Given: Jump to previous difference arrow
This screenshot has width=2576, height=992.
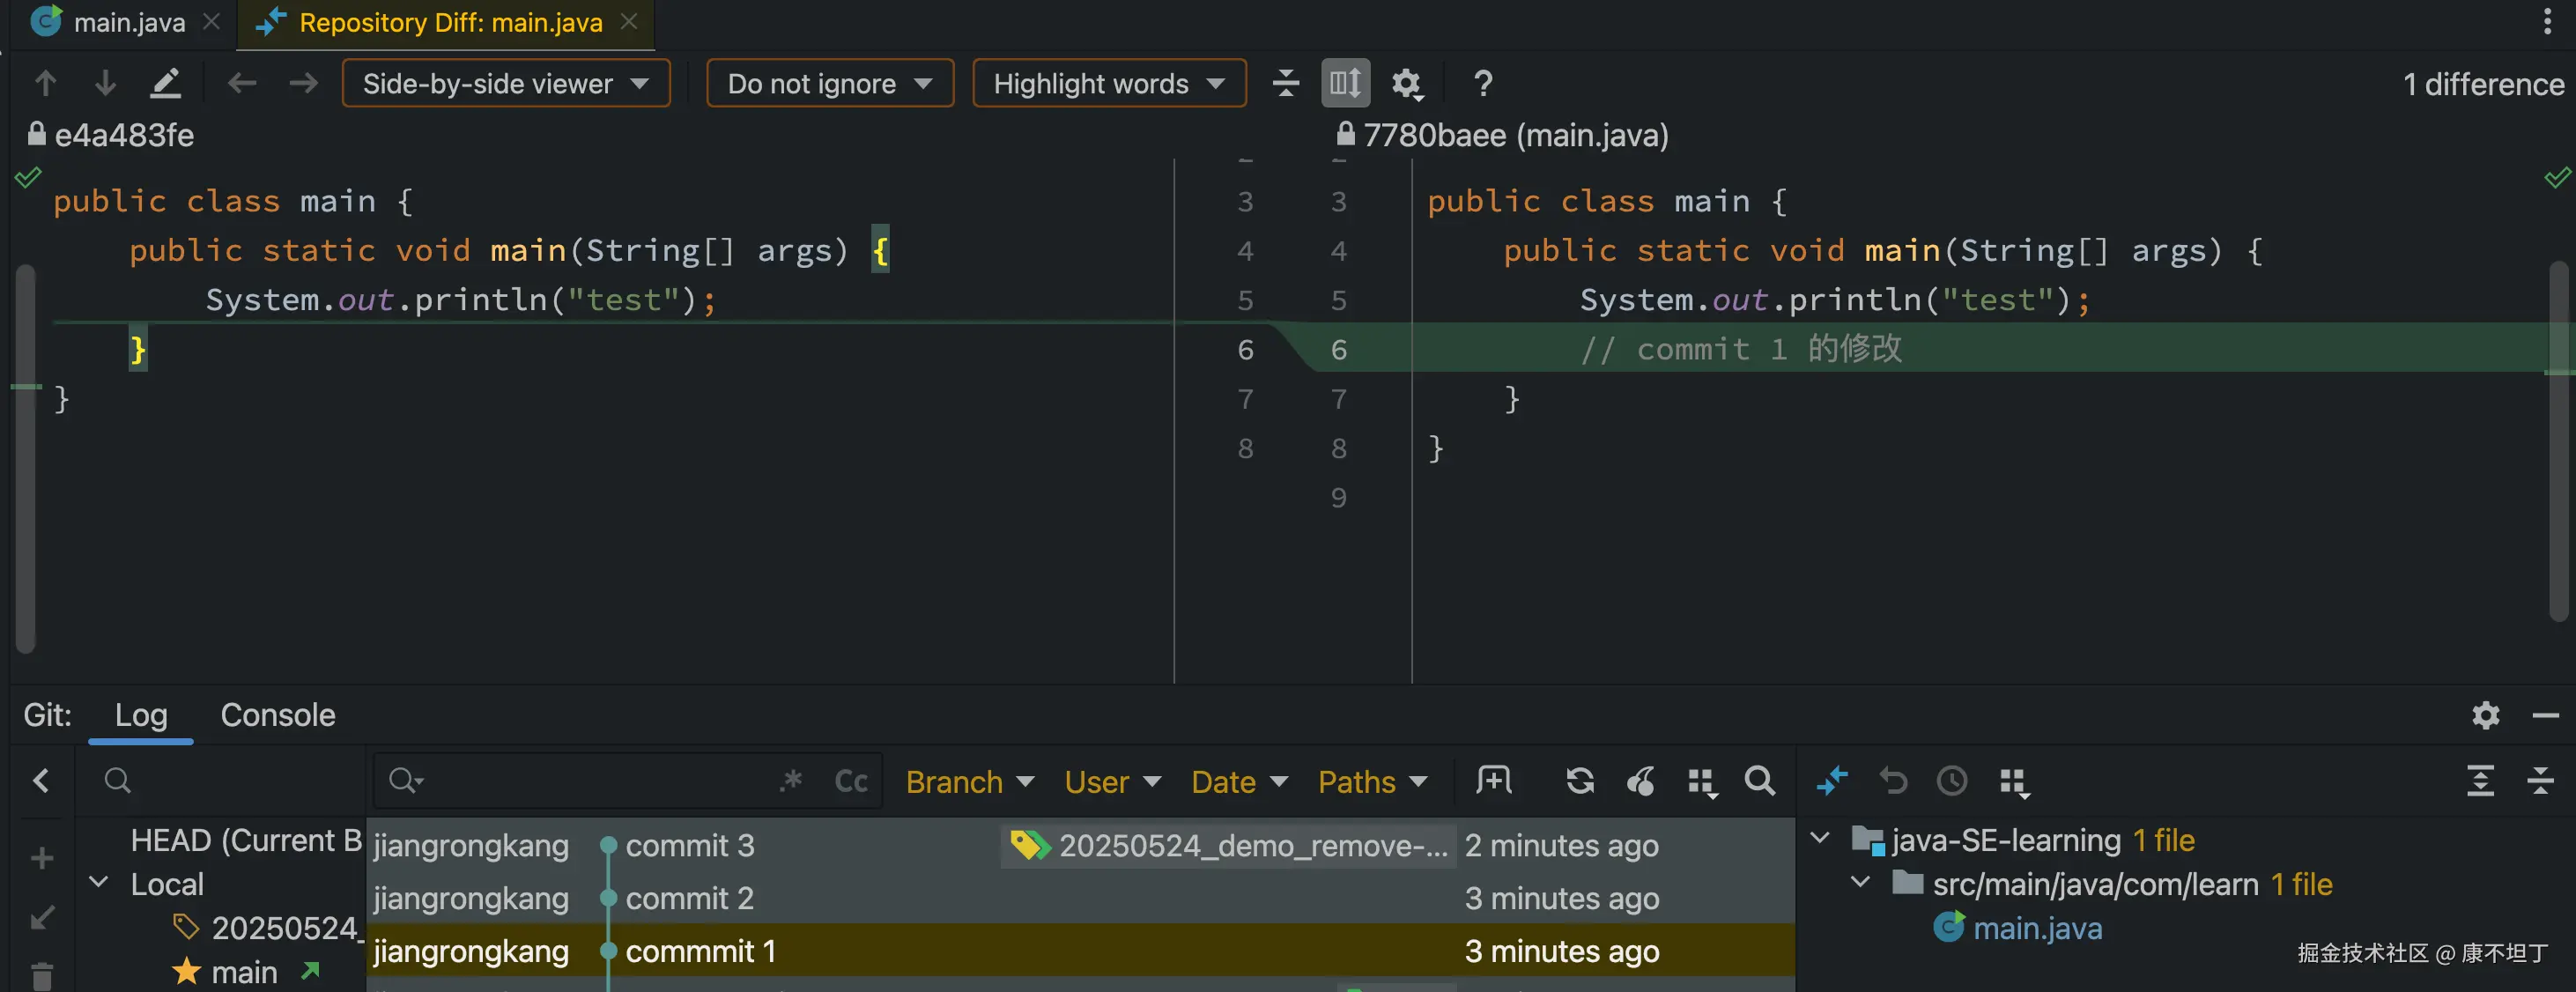Looking at the screenshot, I should (x=45, y=83).
